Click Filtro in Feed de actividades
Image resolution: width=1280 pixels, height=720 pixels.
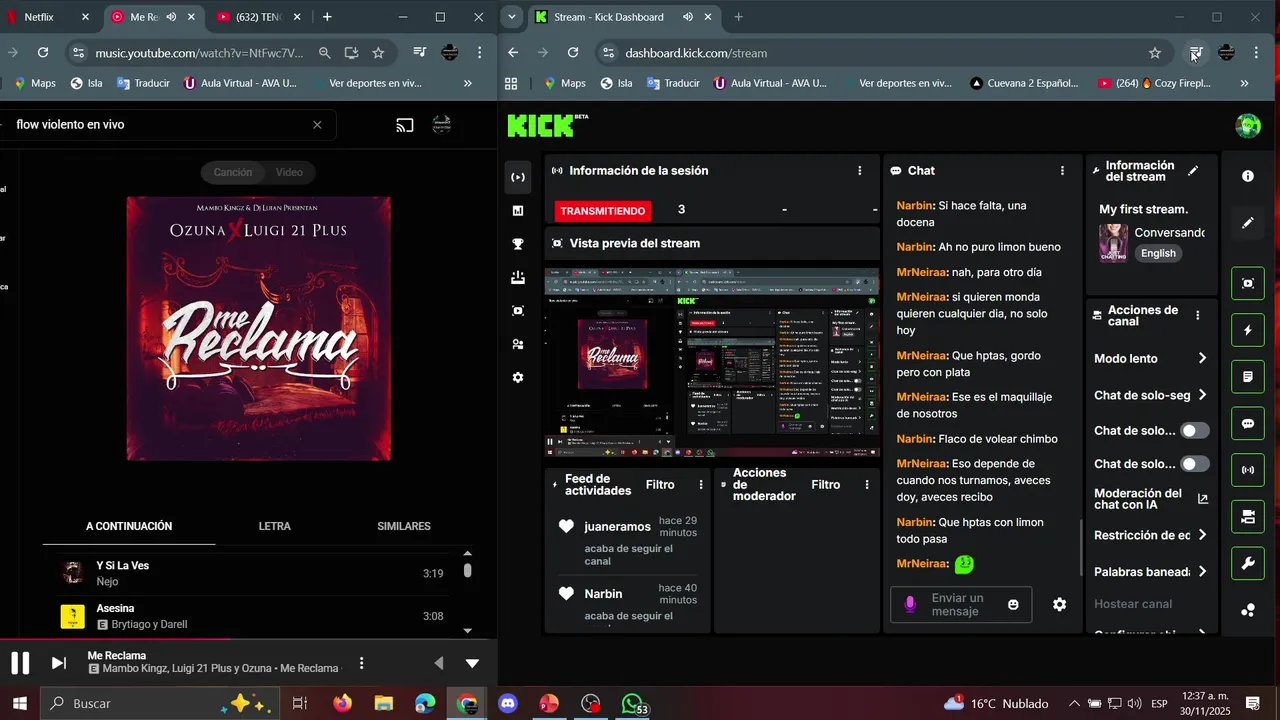point(660,485)
